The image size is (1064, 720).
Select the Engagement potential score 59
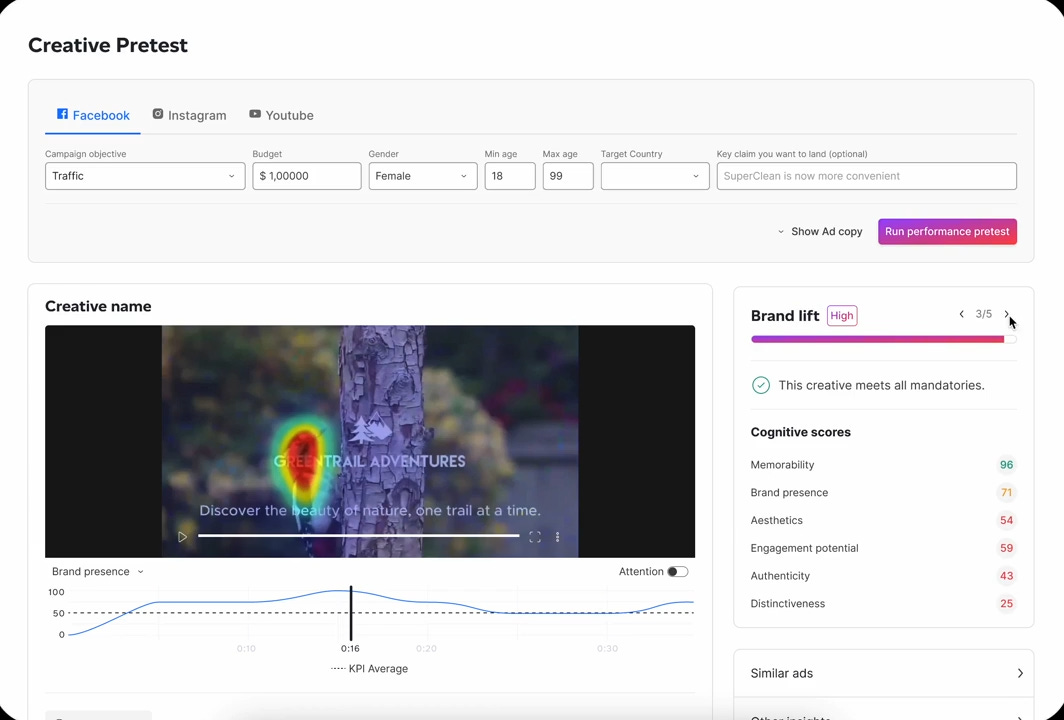pos(1006,548)
